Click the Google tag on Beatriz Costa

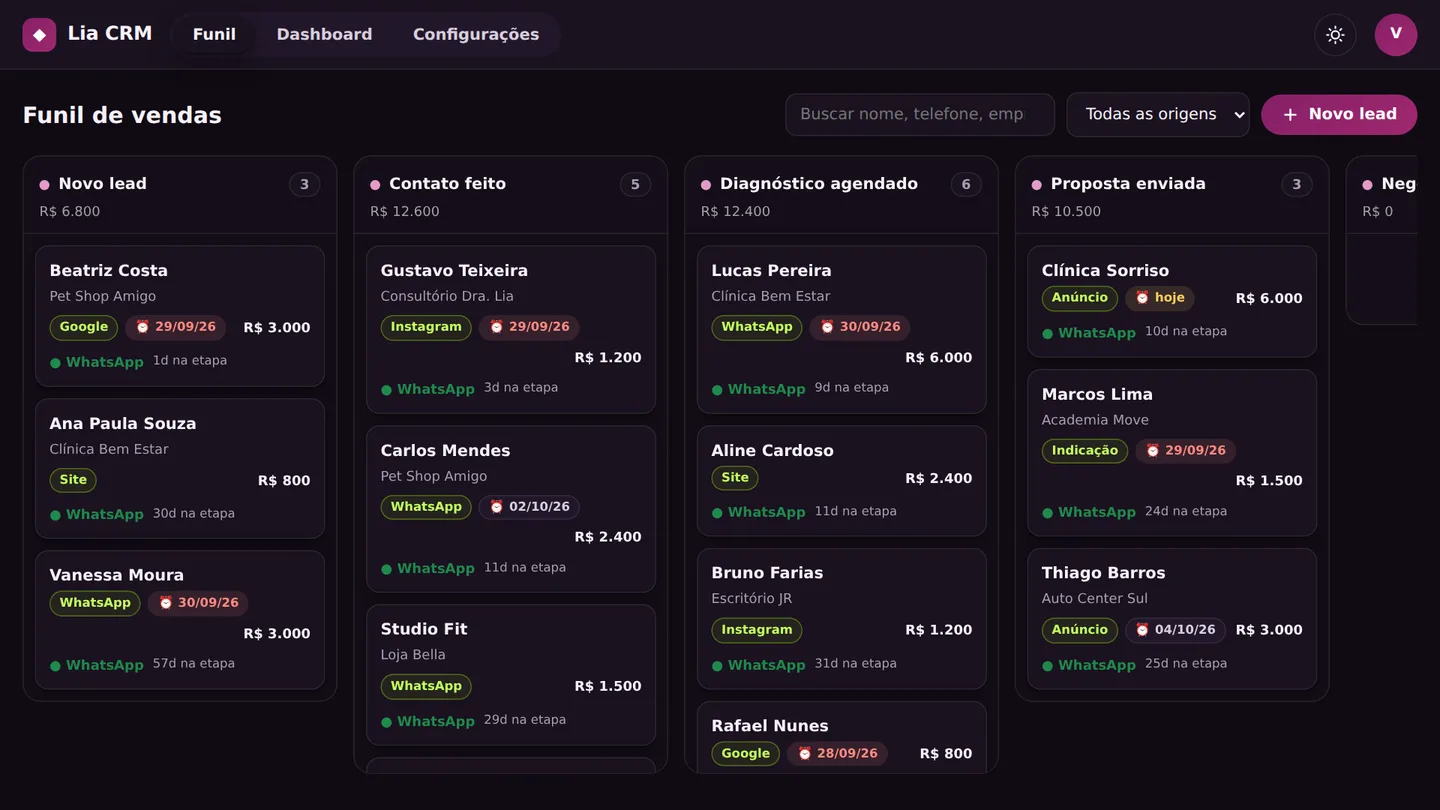pos(84,327)
